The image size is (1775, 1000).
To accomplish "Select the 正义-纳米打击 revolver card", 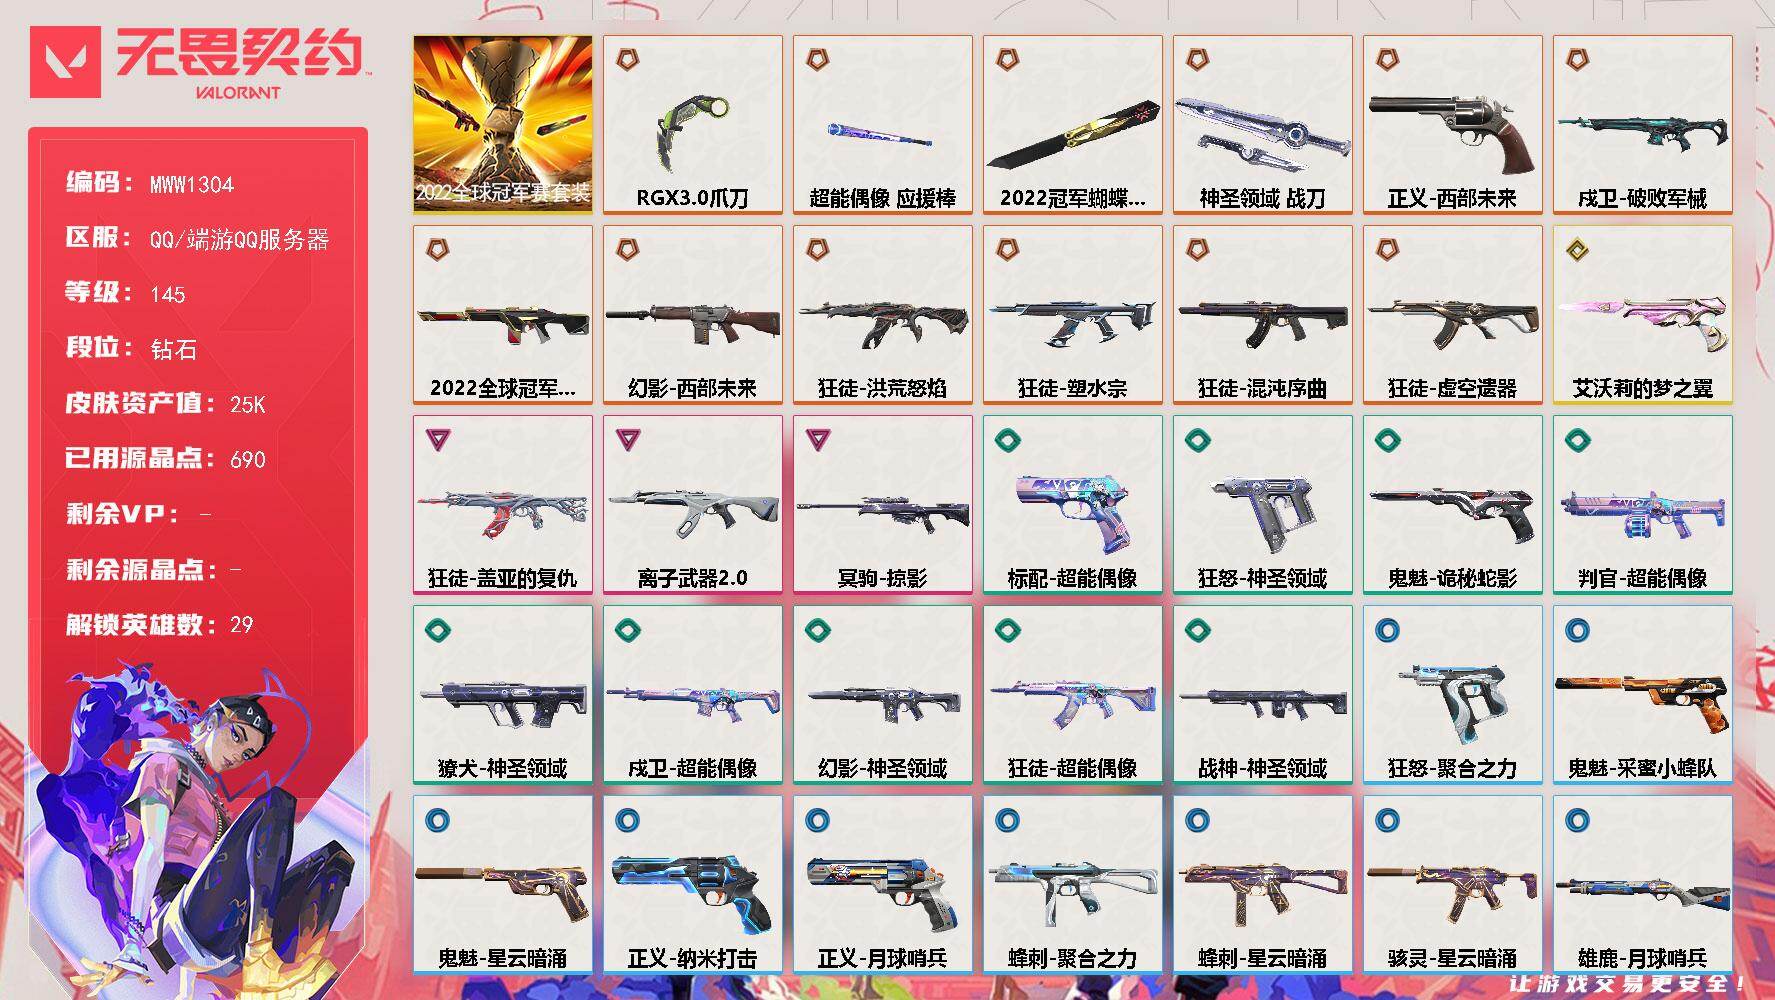I will [692, 885].
